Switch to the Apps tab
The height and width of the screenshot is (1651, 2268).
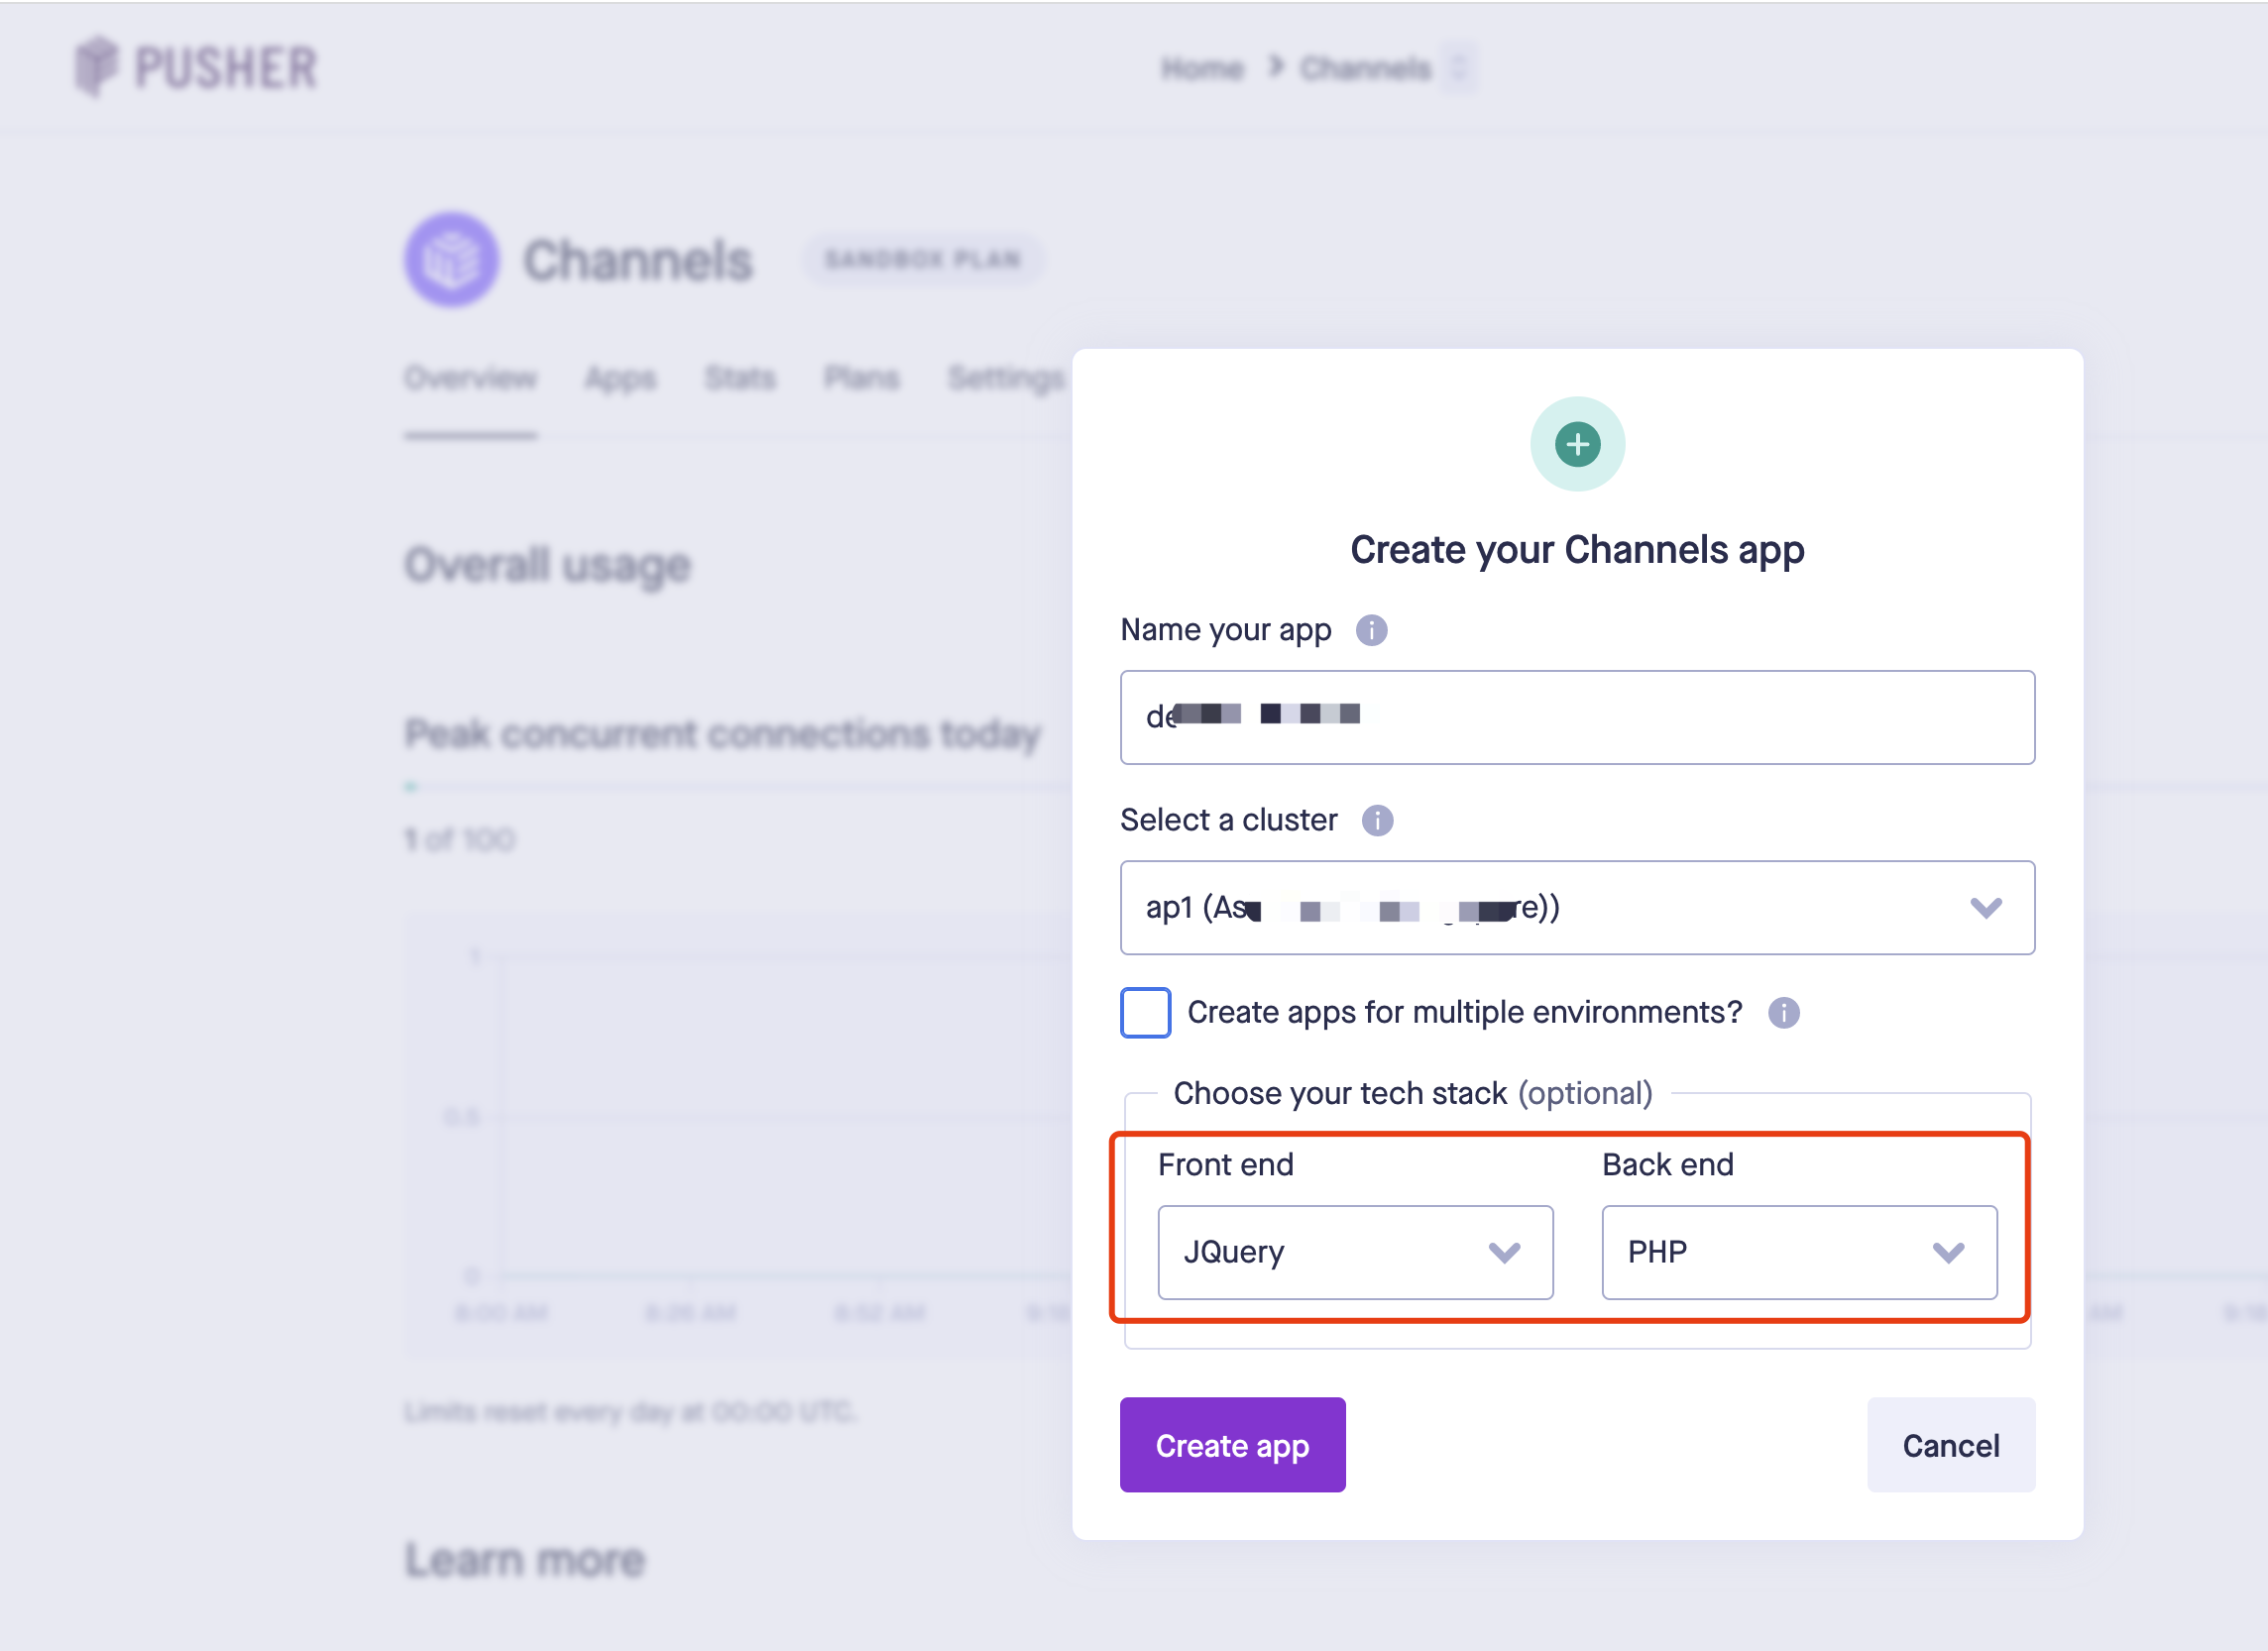620,378
